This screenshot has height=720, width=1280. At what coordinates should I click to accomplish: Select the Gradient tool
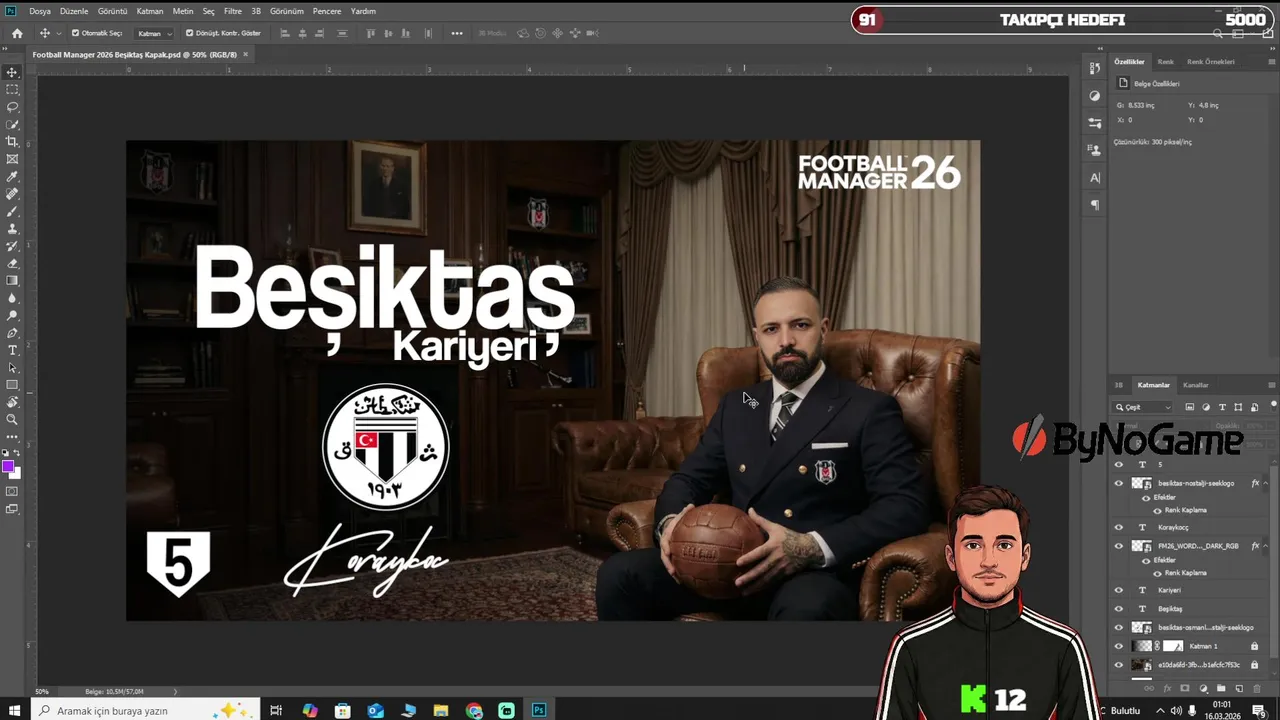(12, 280)
